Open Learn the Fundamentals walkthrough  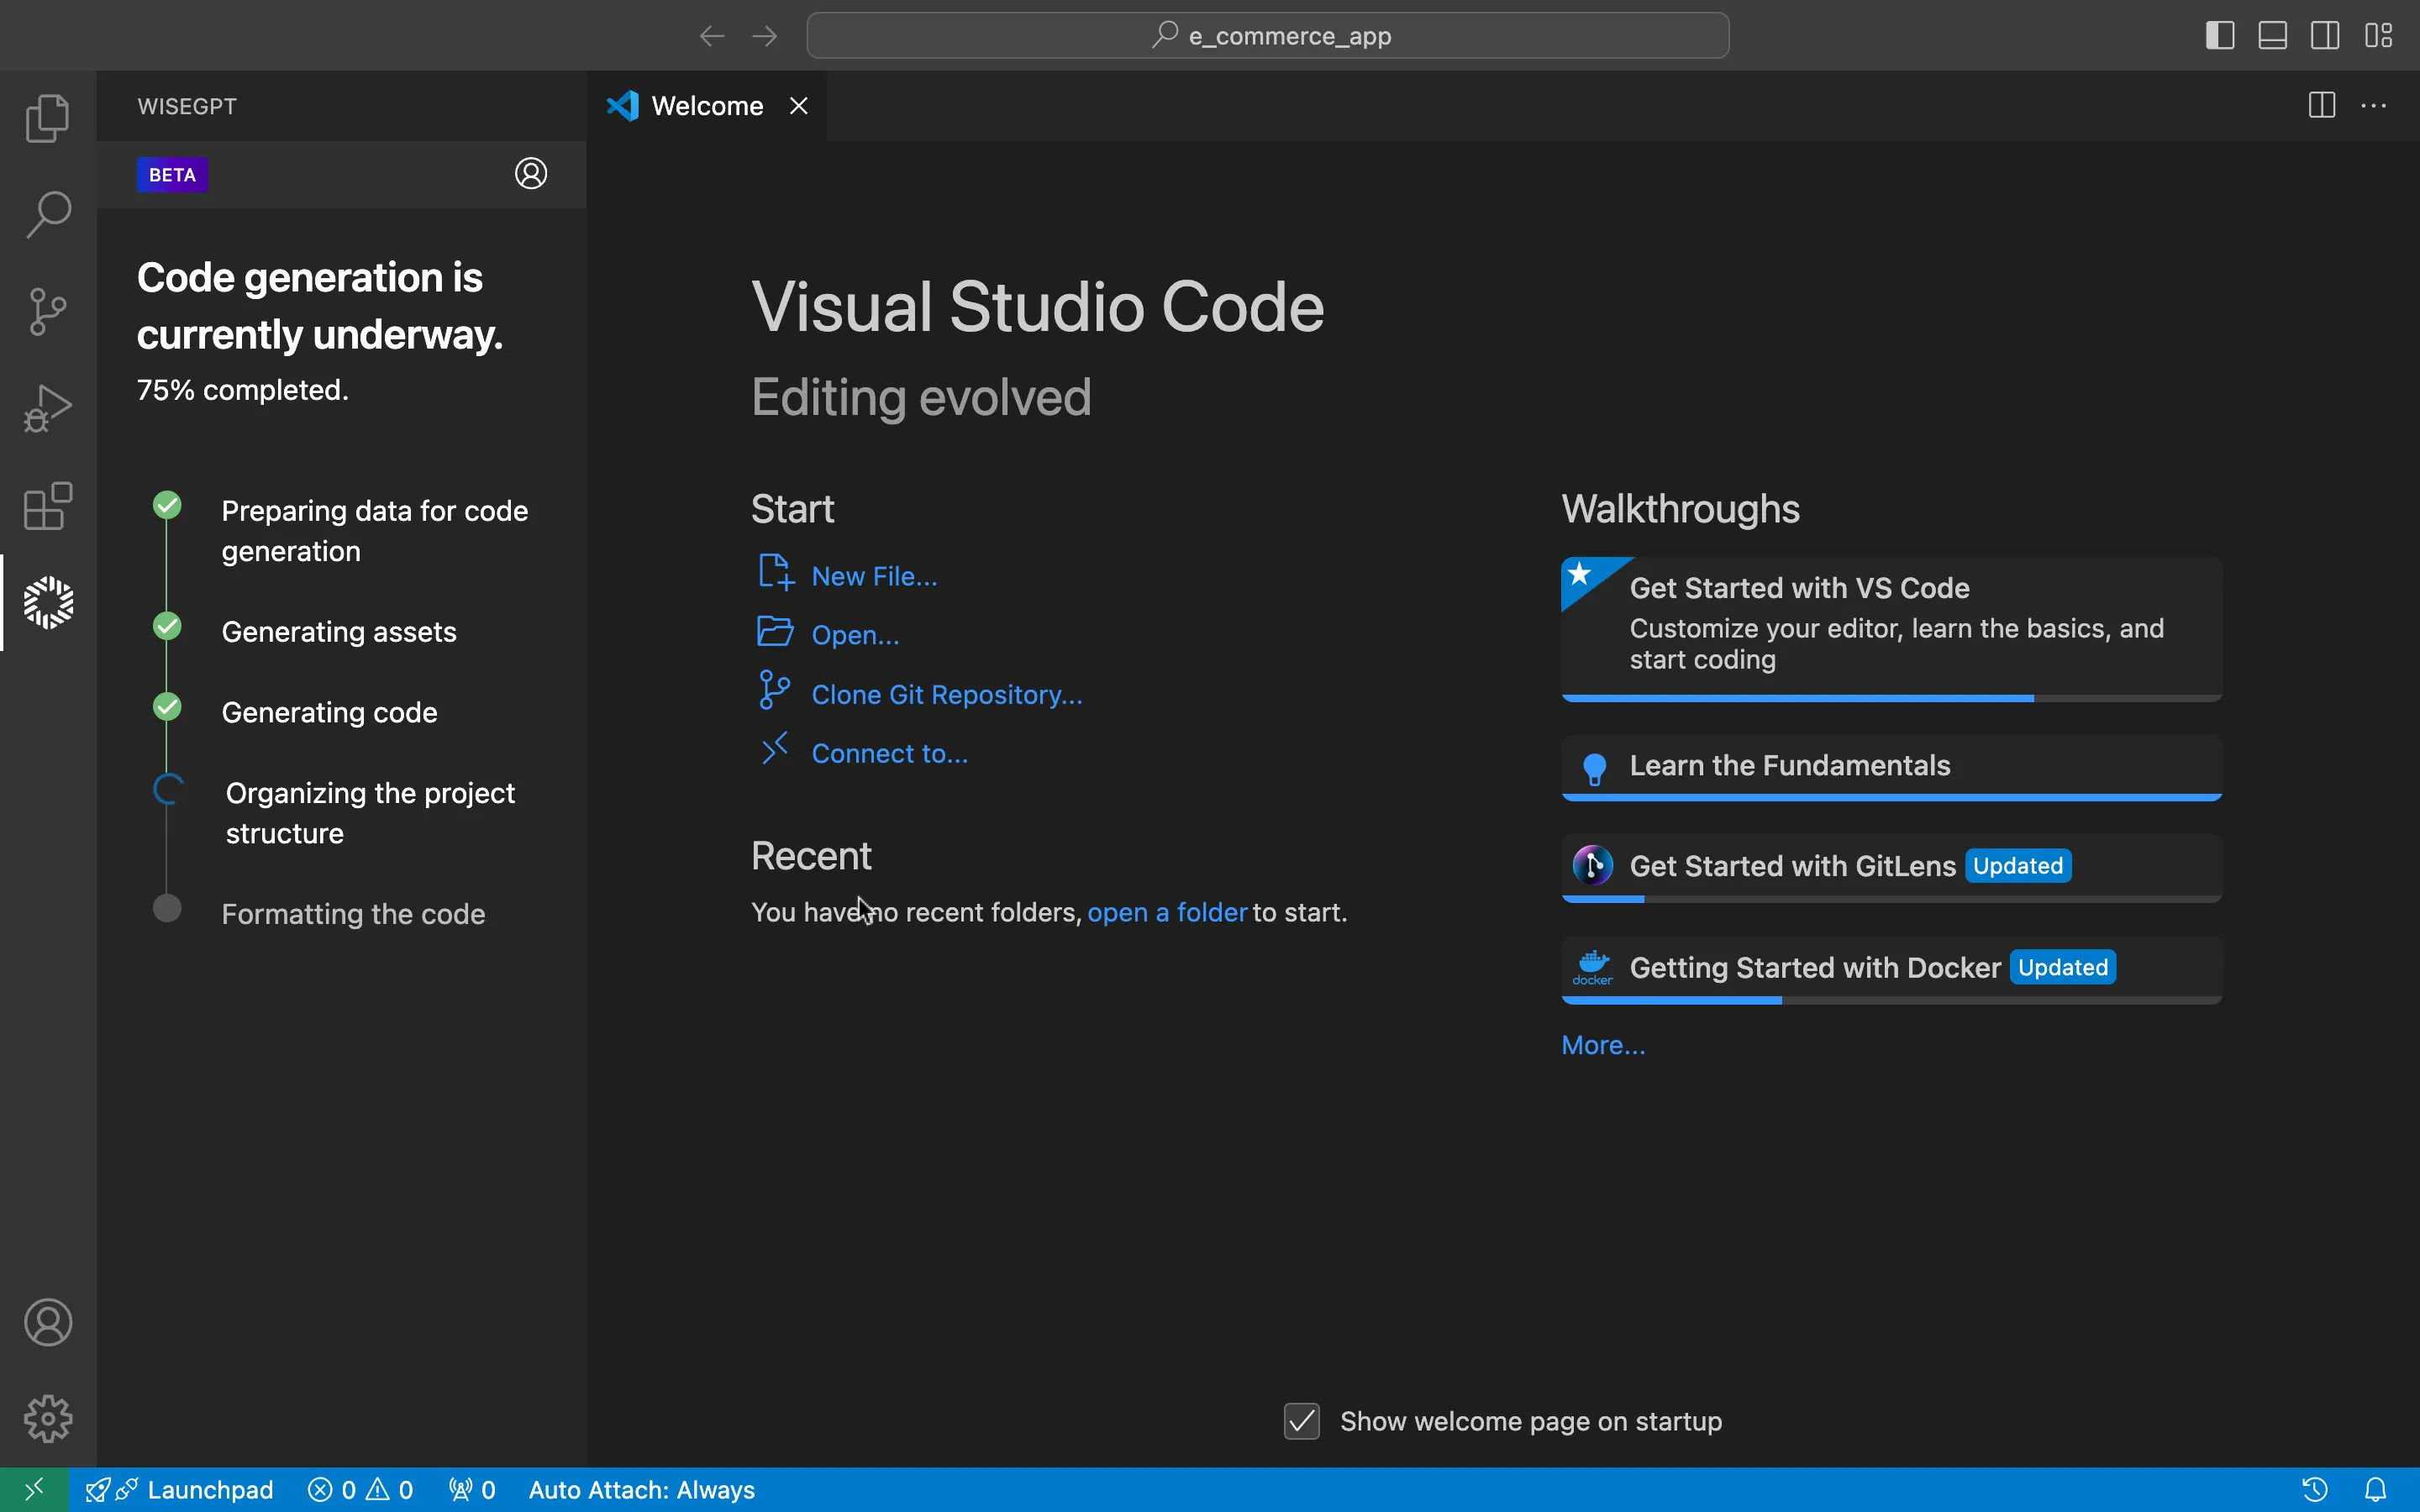tap(1891, 767)
